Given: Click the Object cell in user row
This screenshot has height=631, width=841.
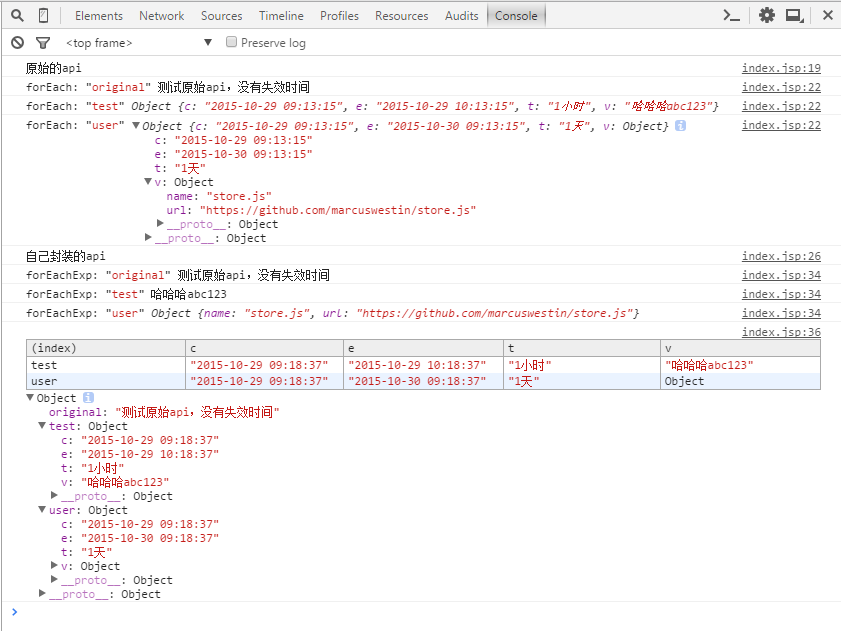Looking at the screenshot, I should (x=741, y=381).
